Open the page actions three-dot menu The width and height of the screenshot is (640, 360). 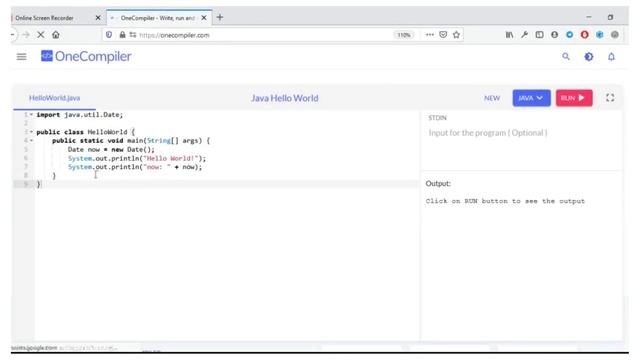429,35
